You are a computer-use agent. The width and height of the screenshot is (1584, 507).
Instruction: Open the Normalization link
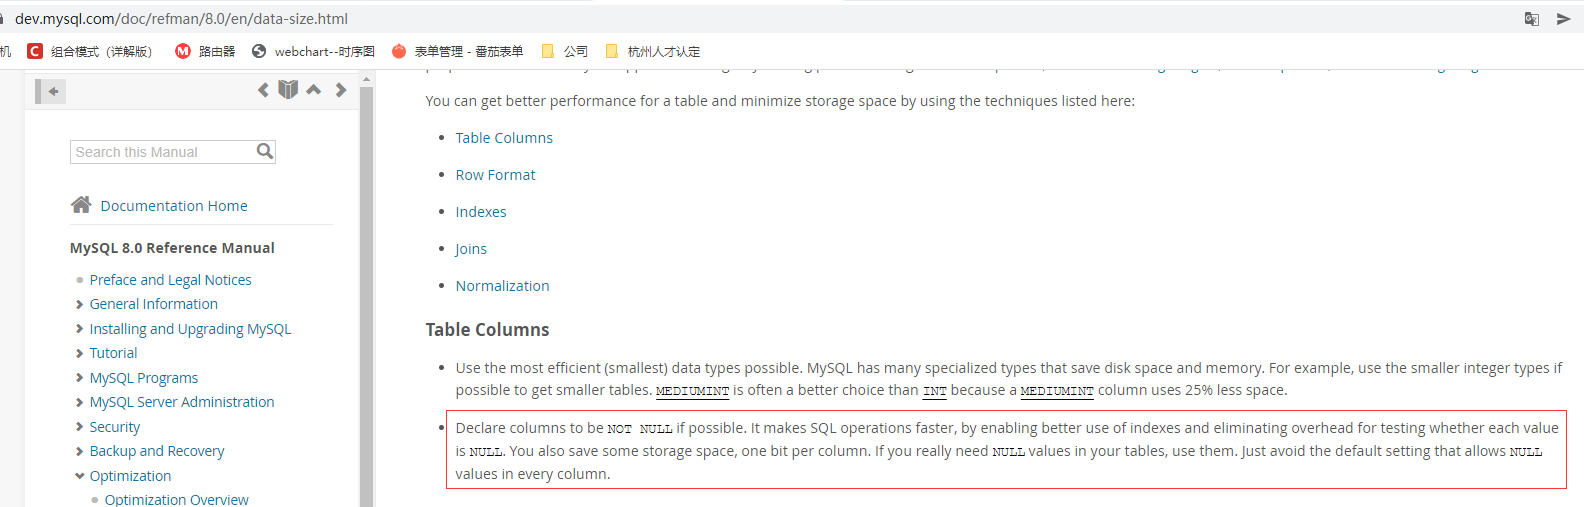pos(502,286)
